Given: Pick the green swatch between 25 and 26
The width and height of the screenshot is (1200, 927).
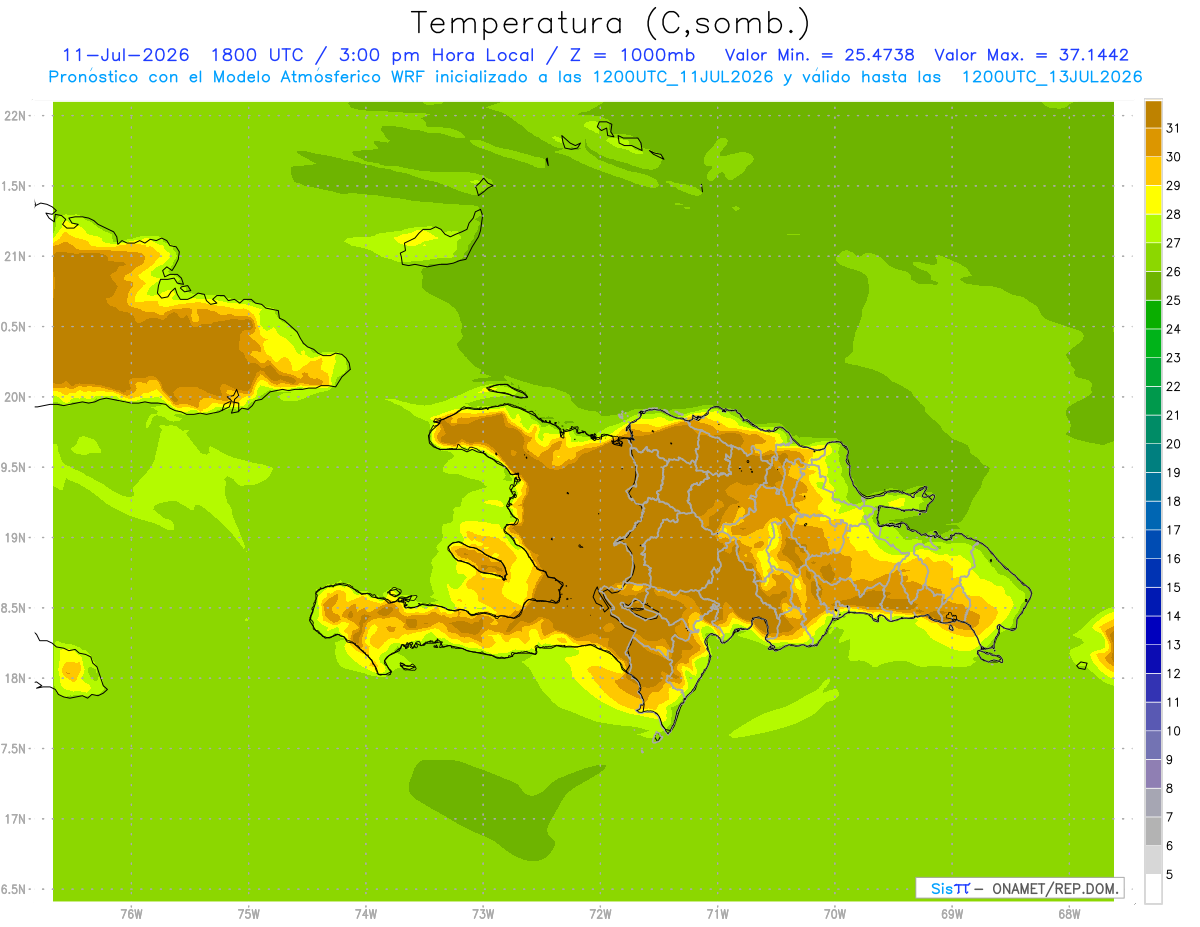Looking at the screenshot, I should point(1153,285).
